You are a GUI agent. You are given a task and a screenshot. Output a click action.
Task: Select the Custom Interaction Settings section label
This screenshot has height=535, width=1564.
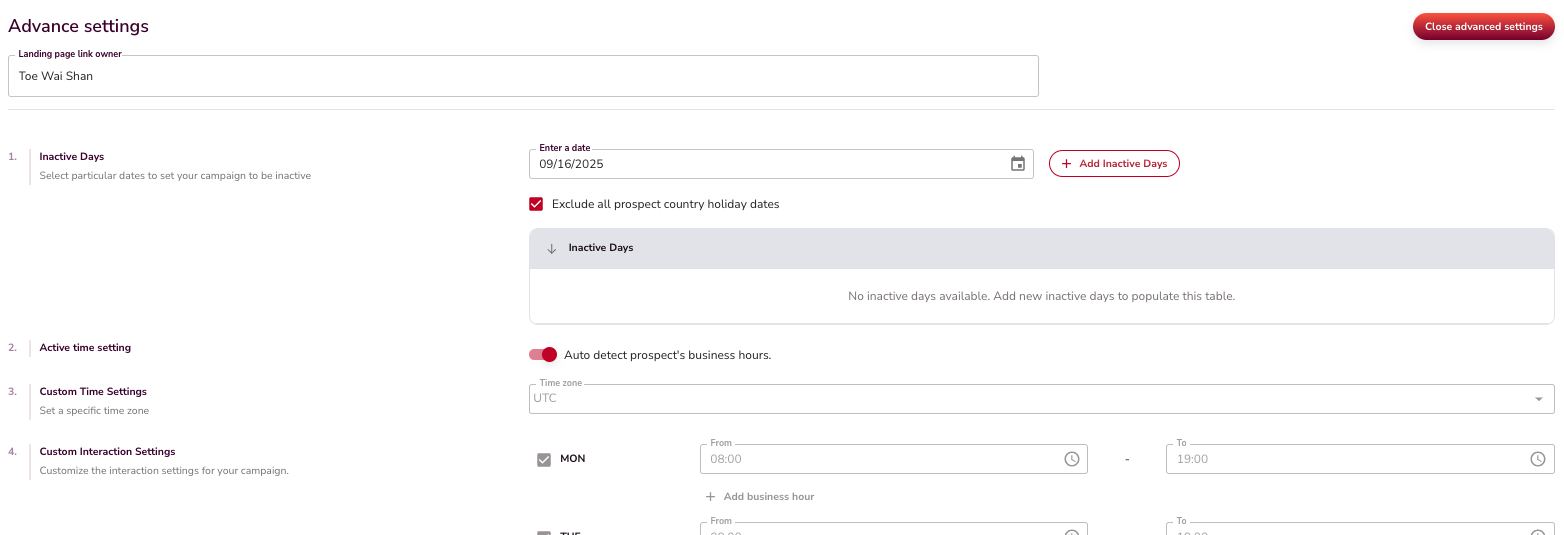tap(107, 452)
